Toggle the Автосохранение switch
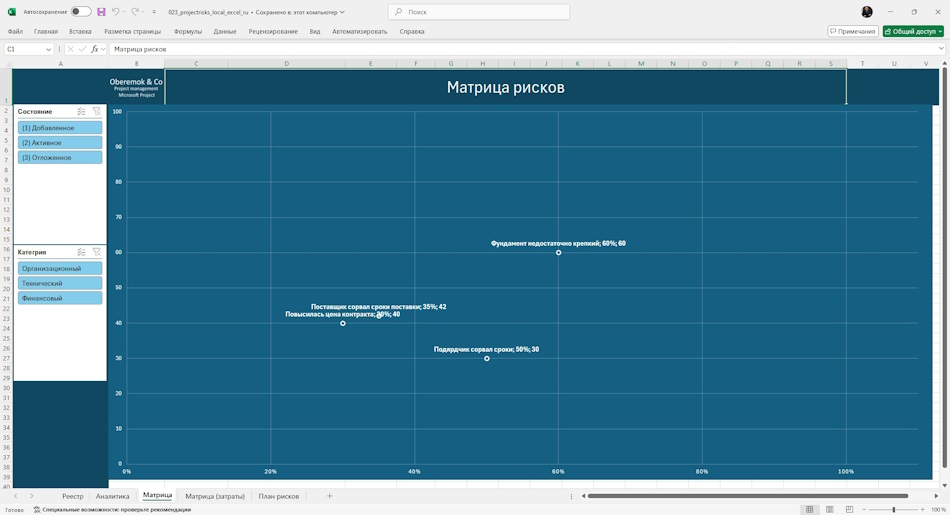 tap(81, 12)
